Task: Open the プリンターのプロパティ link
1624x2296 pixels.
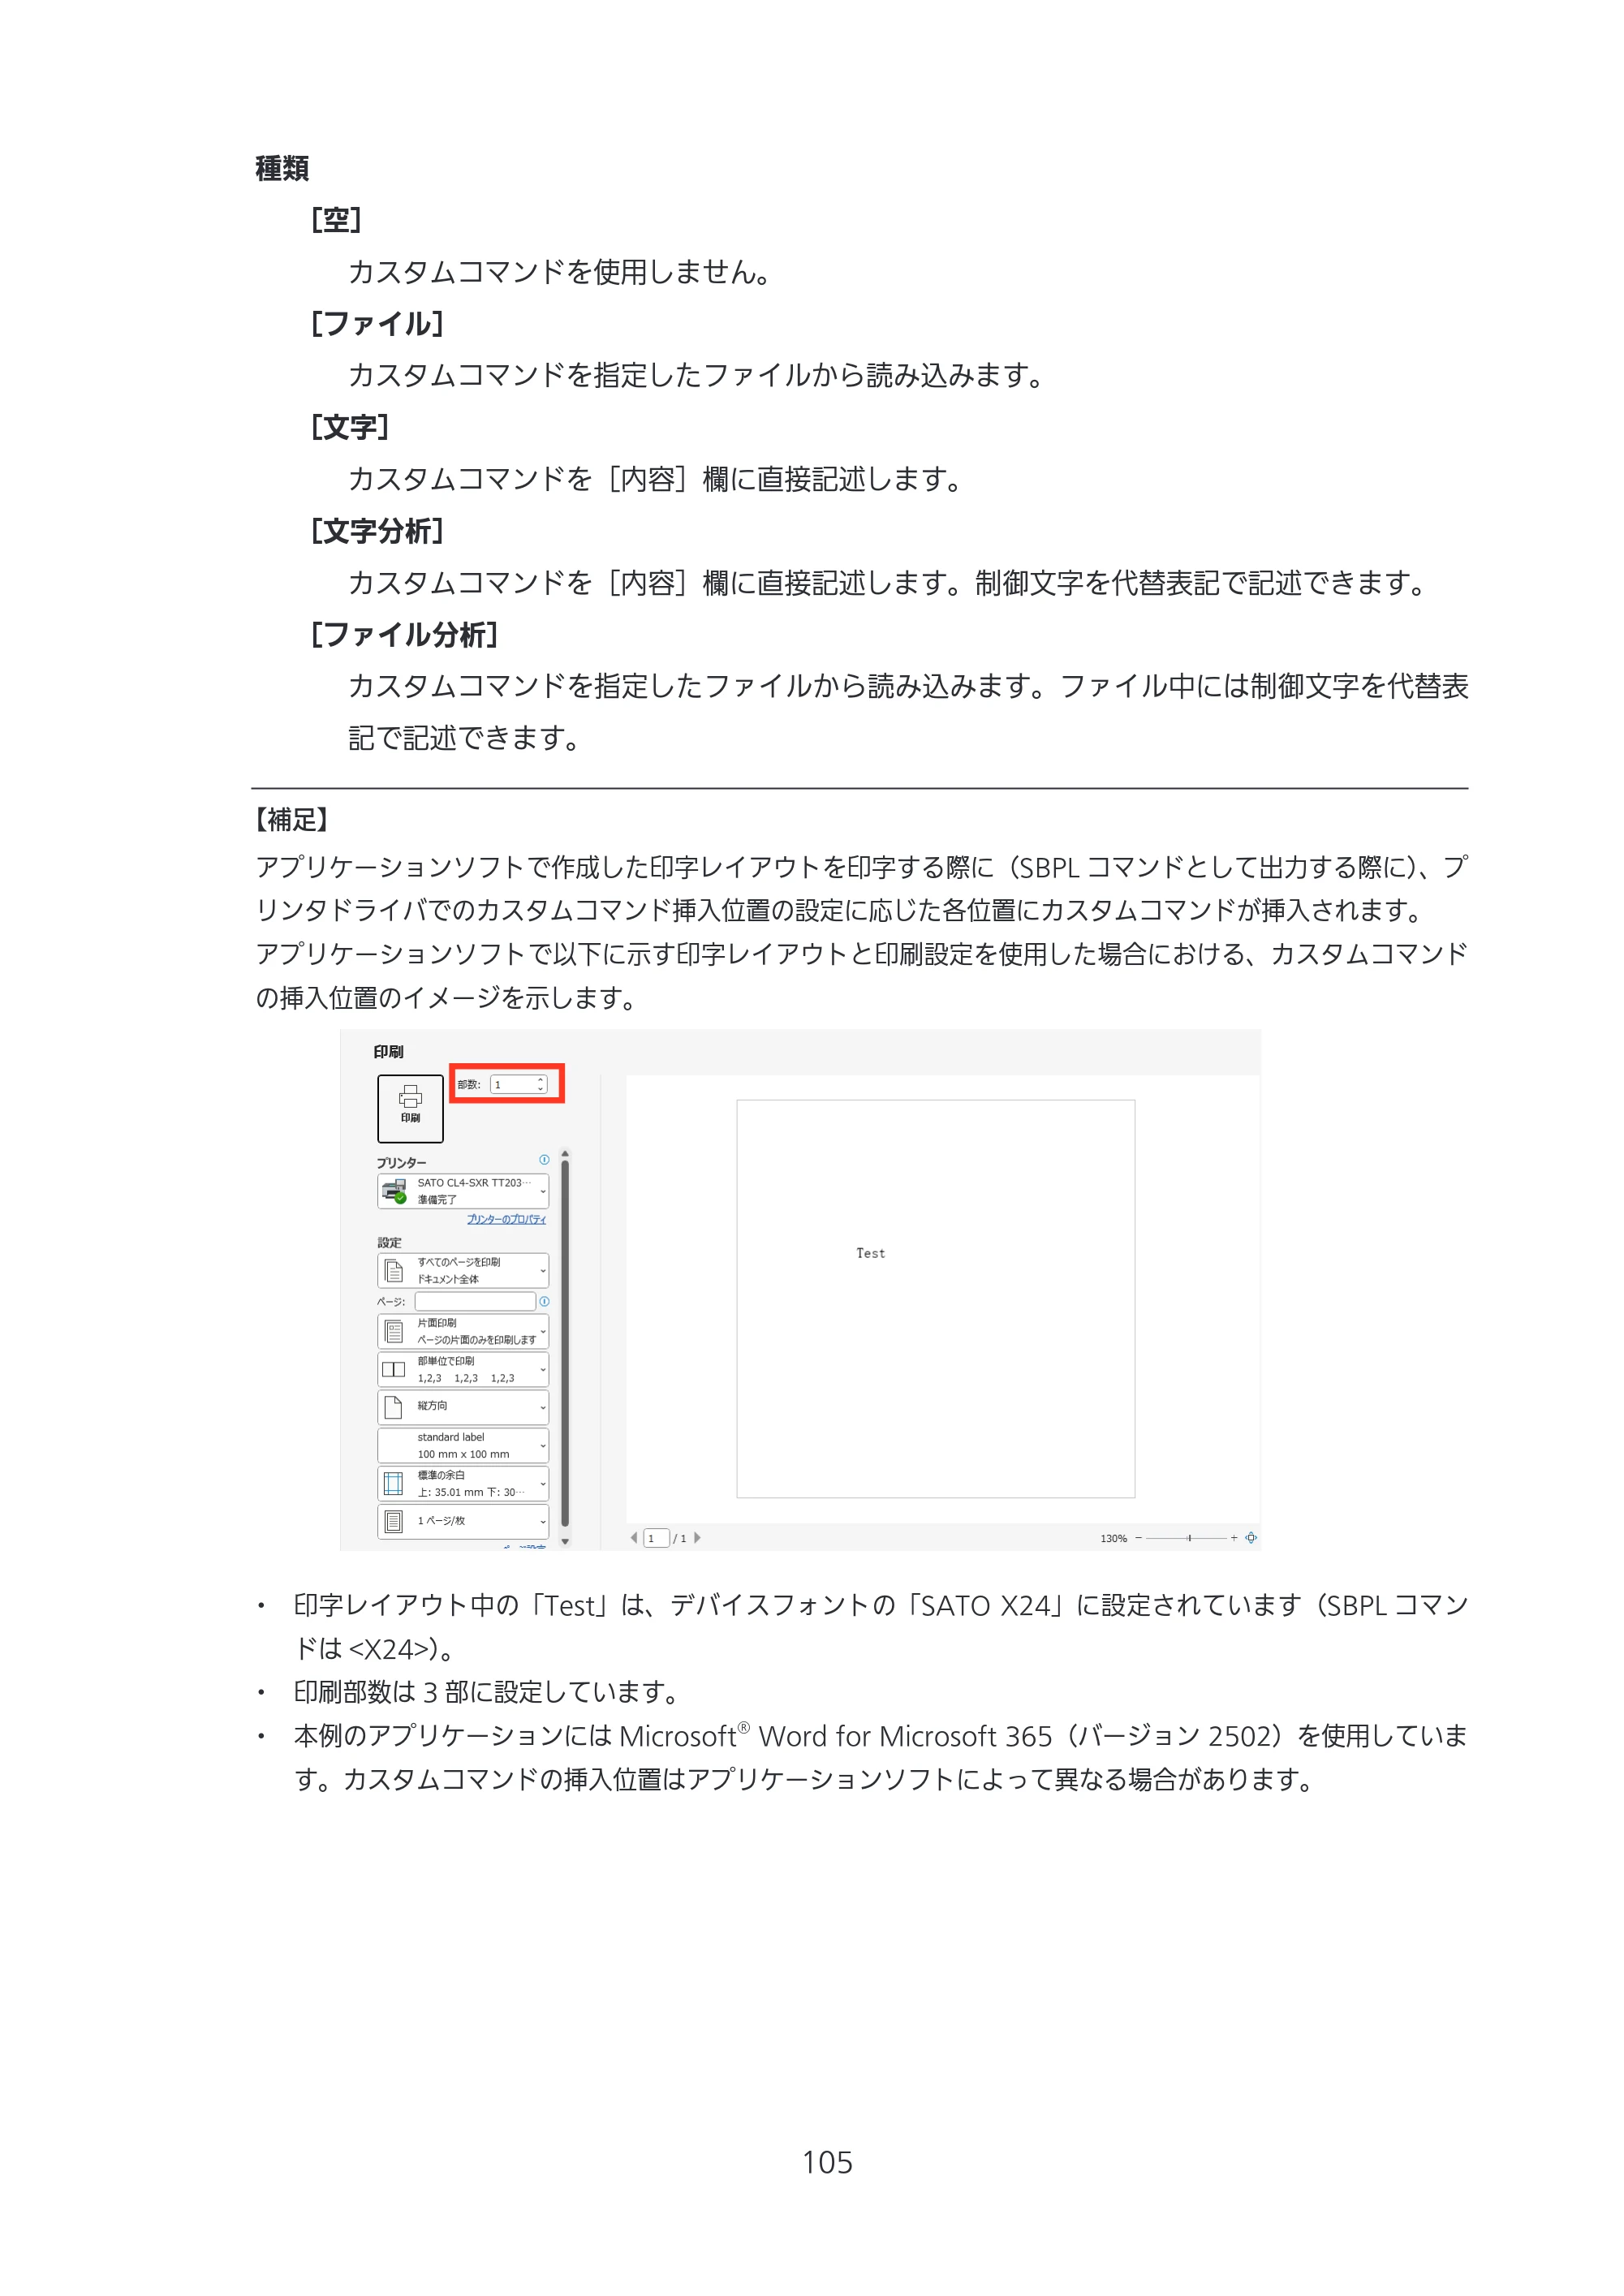Action: (x=506, y=1219)
